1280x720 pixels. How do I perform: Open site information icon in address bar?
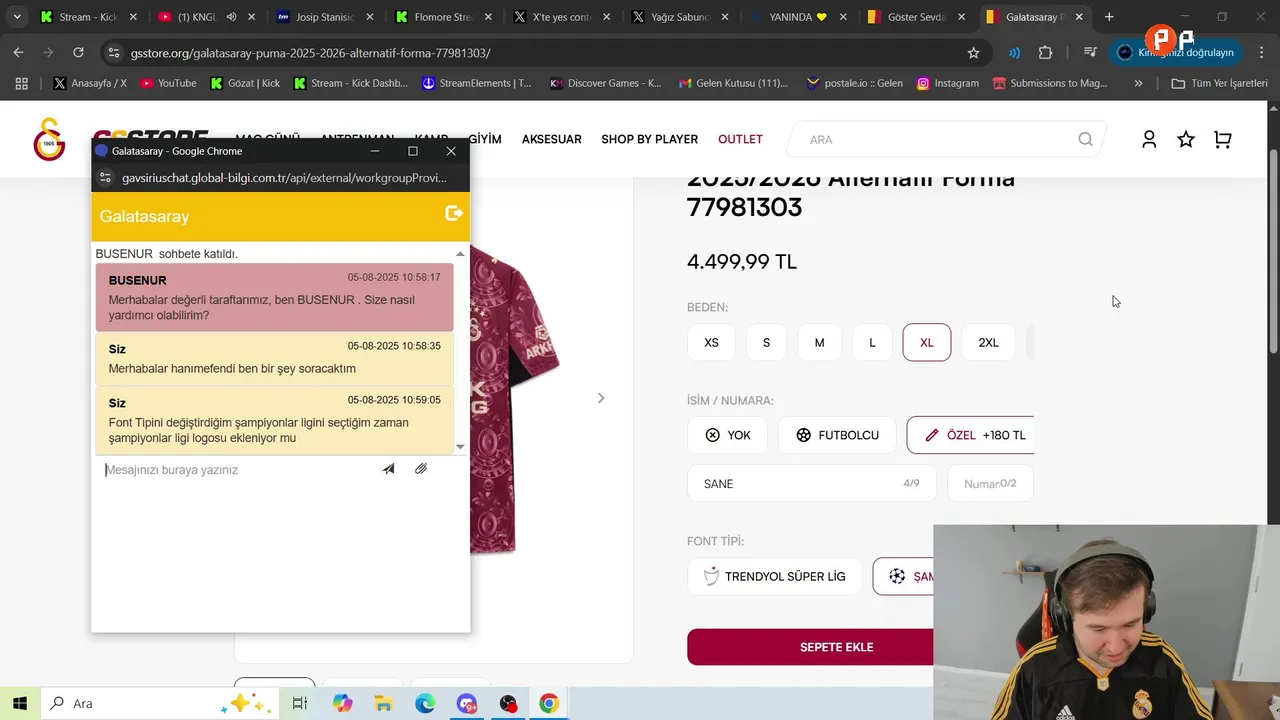pyautogui.click(x=113, y=53)
